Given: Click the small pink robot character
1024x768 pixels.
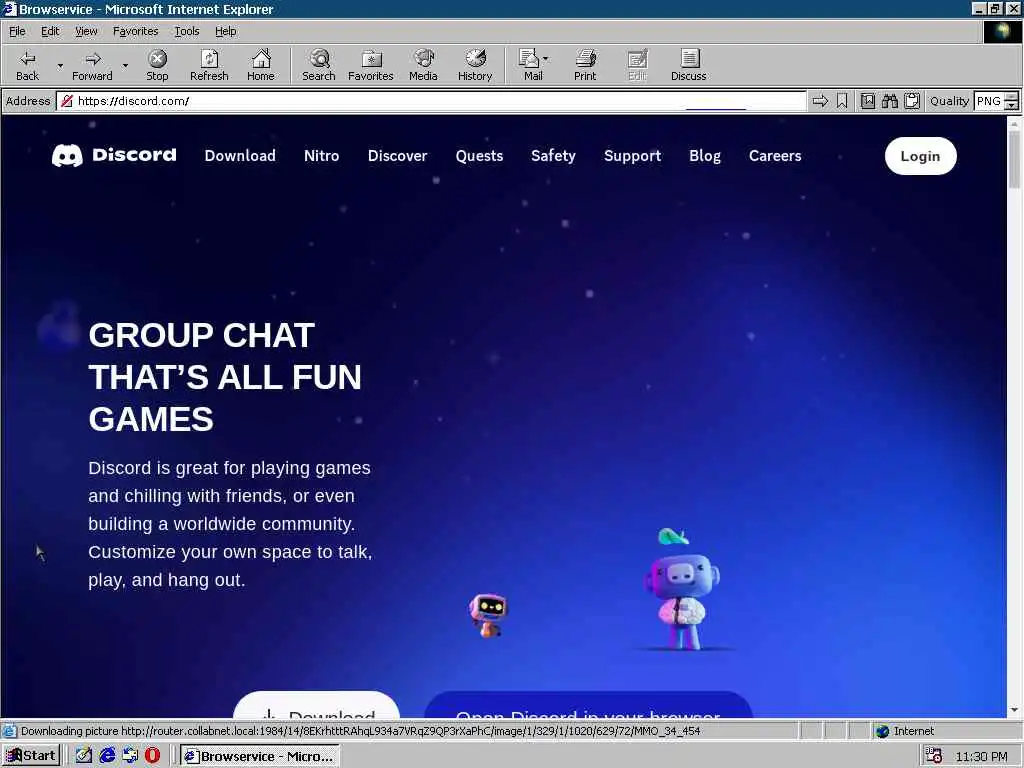Looking at the screenshot, I should click(488, 615).
